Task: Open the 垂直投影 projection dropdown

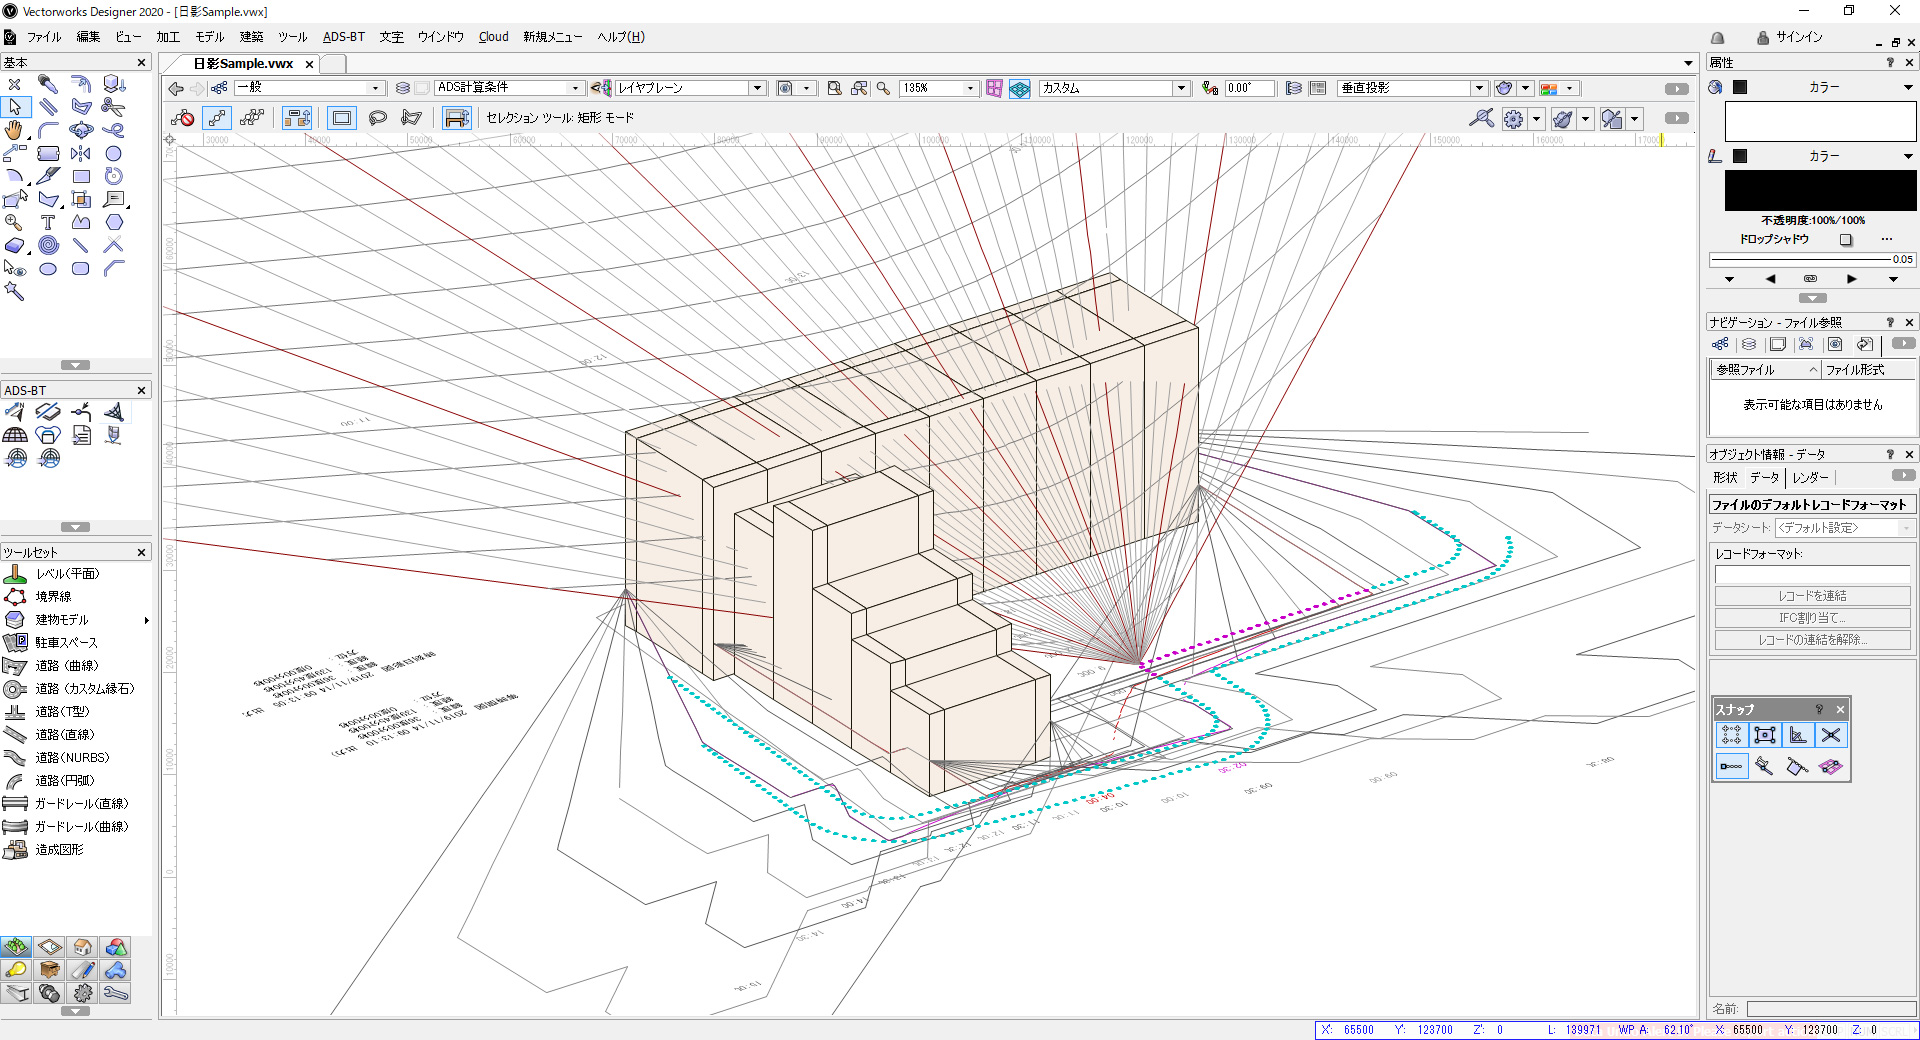Action: click(1412, 88)
